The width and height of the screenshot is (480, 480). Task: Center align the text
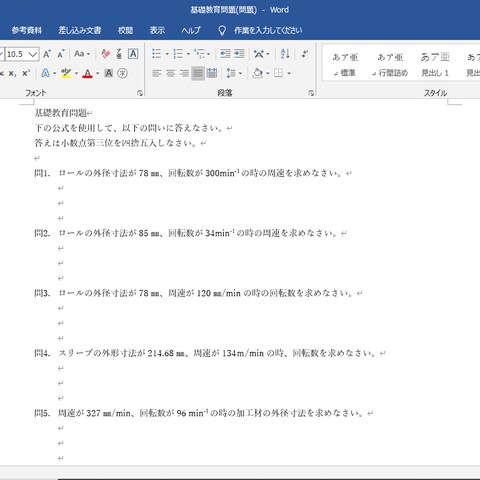pyautogui.click(x=170, y=73)
